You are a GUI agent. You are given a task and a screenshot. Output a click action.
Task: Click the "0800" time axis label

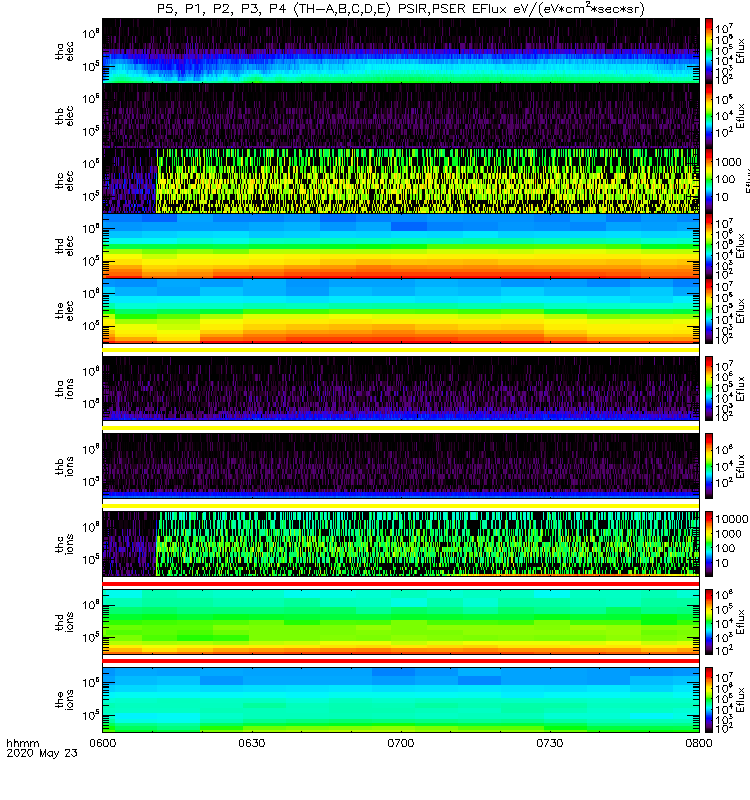pyautogui.click(x=698, y=743)
